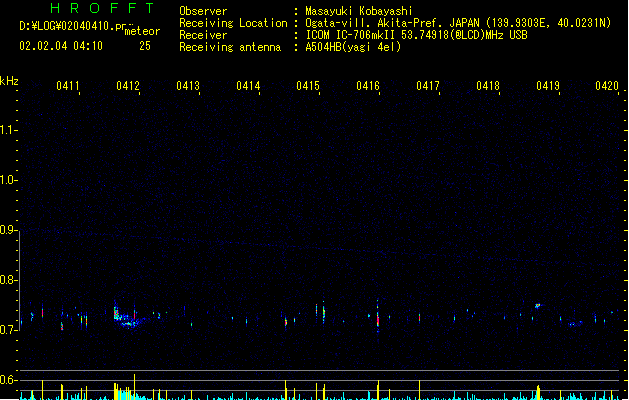Click the Receiving antenna label

230,47
